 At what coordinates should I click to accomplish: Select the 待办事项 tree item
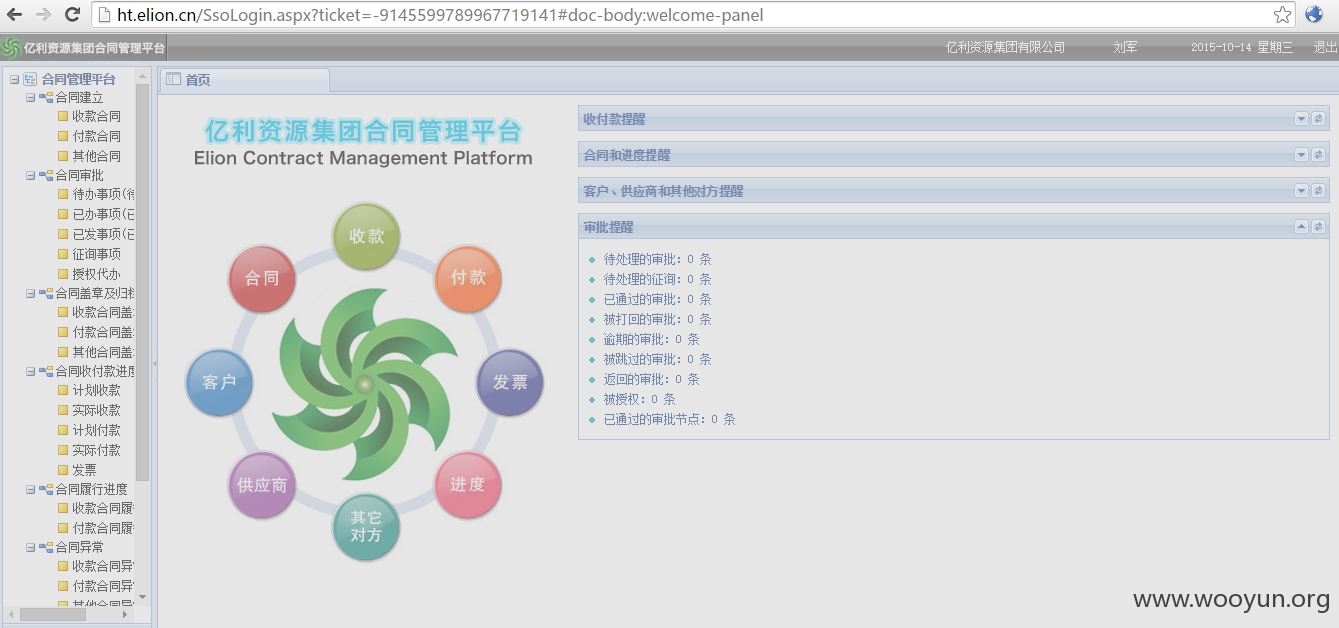pos(103,194)
